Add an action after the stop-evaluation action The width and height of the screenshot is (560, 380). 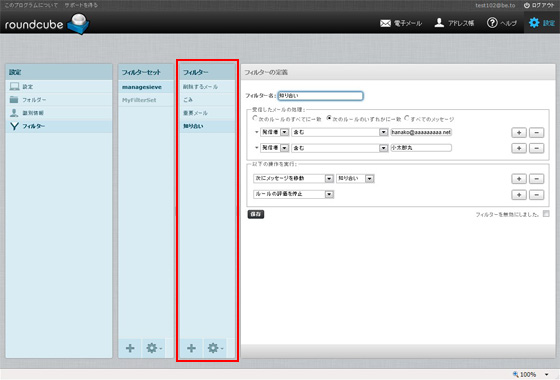point(519,195)
